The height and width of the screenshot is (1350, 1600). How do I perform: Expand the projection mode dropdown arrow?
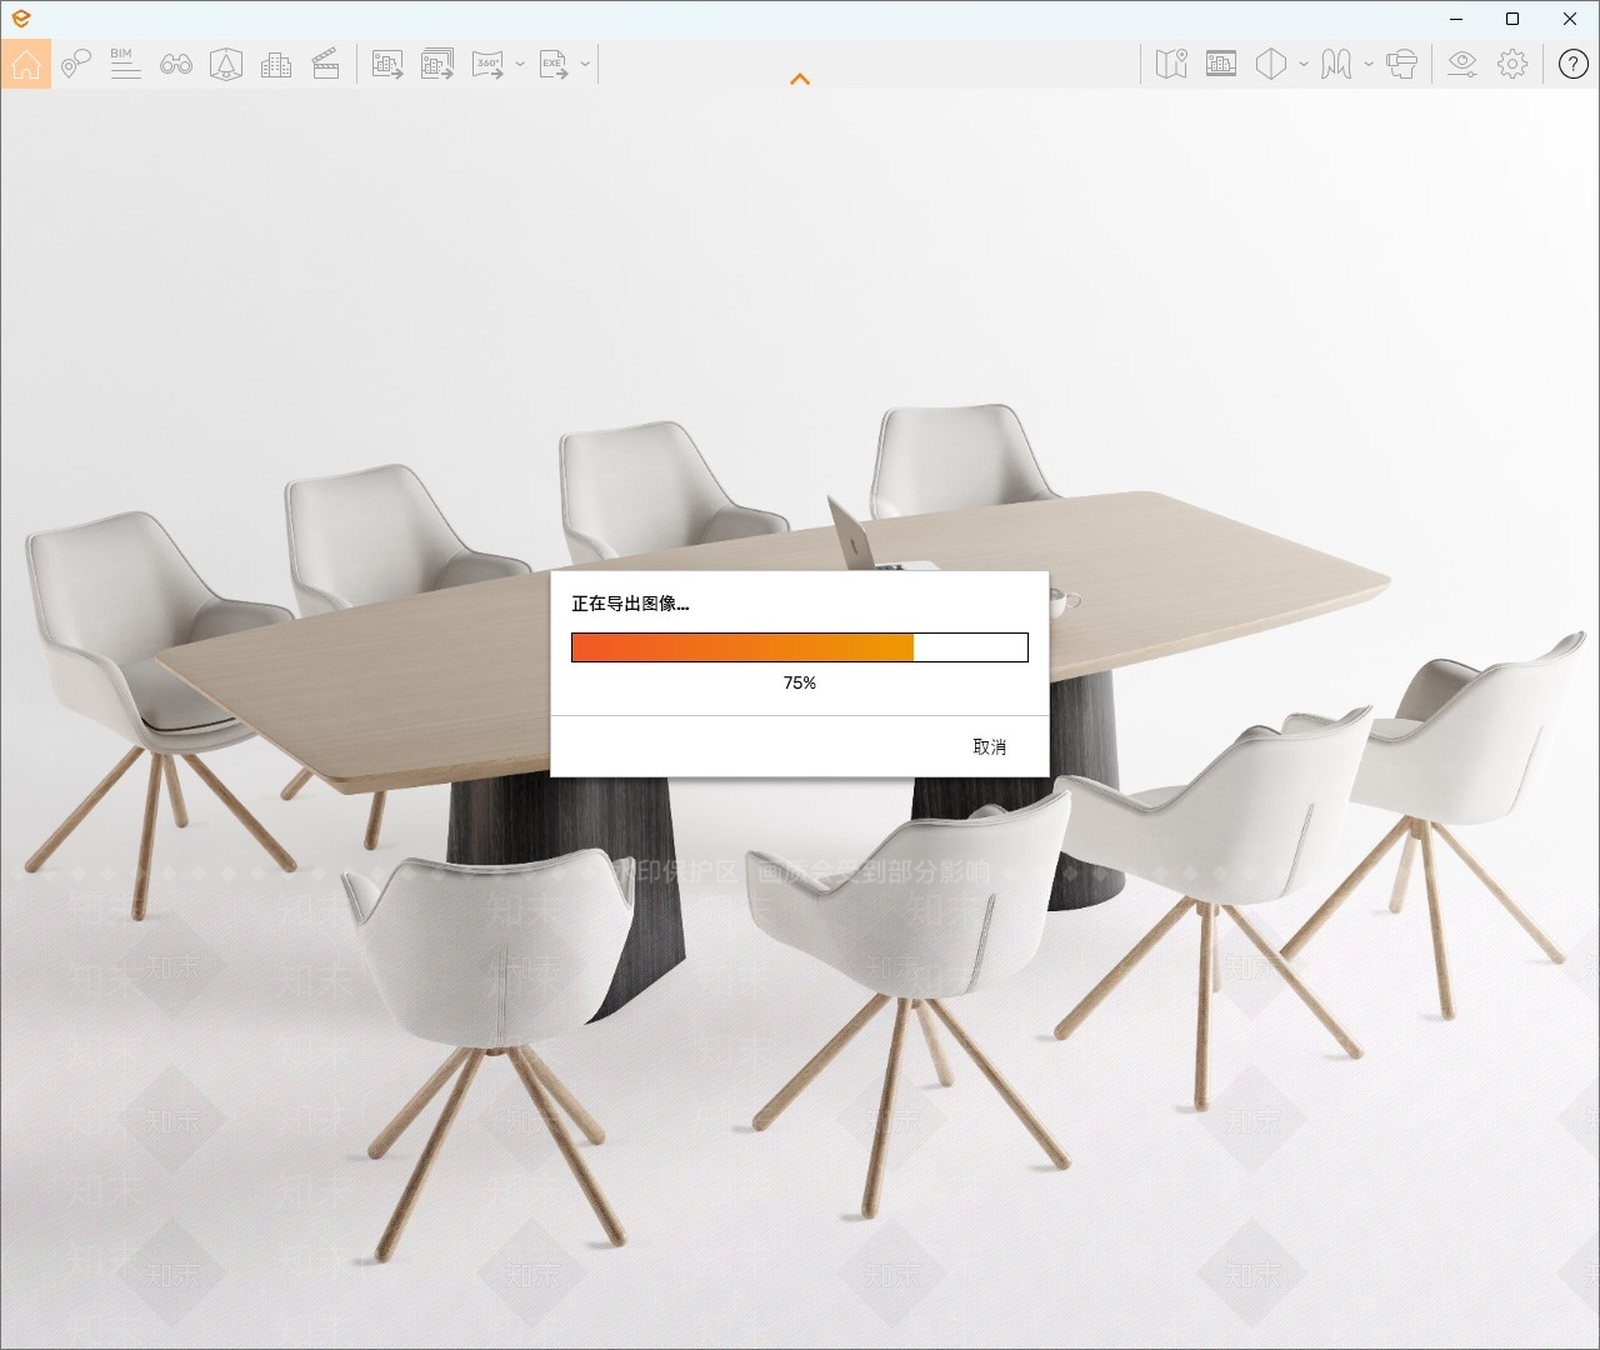pos(1303,64)
